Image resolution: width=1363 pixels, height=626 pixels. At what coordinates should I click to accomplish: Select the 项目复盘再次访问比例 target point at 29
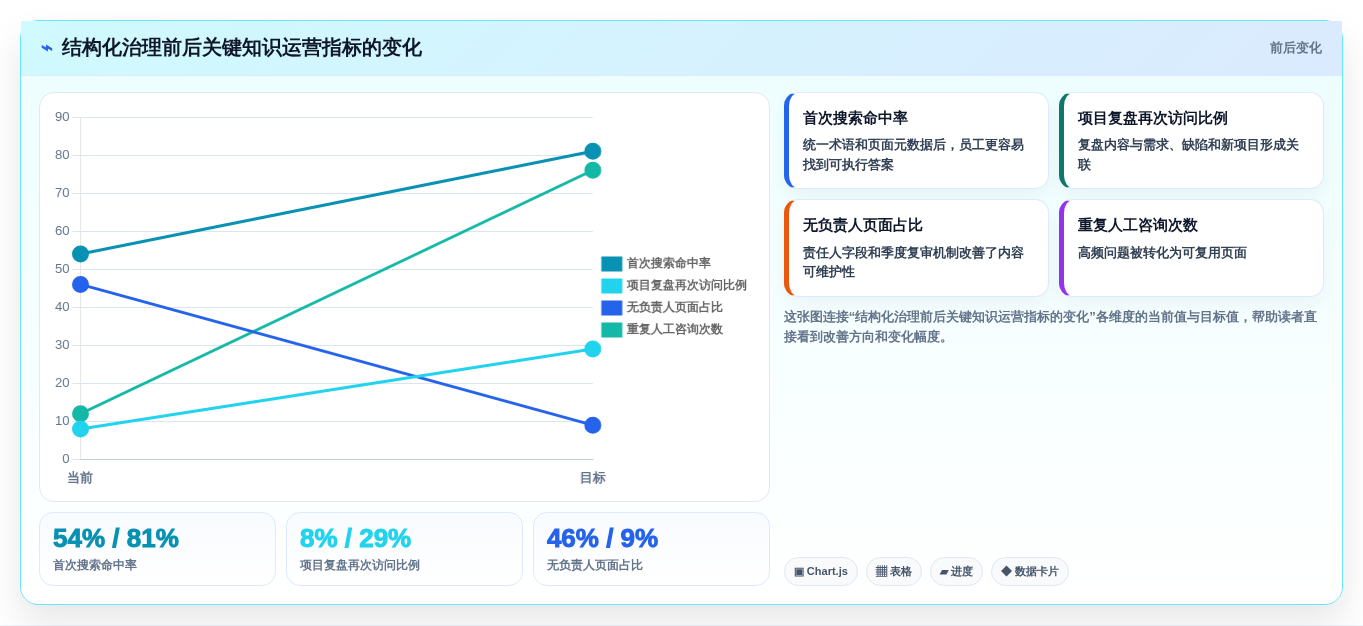click(593, 349)
